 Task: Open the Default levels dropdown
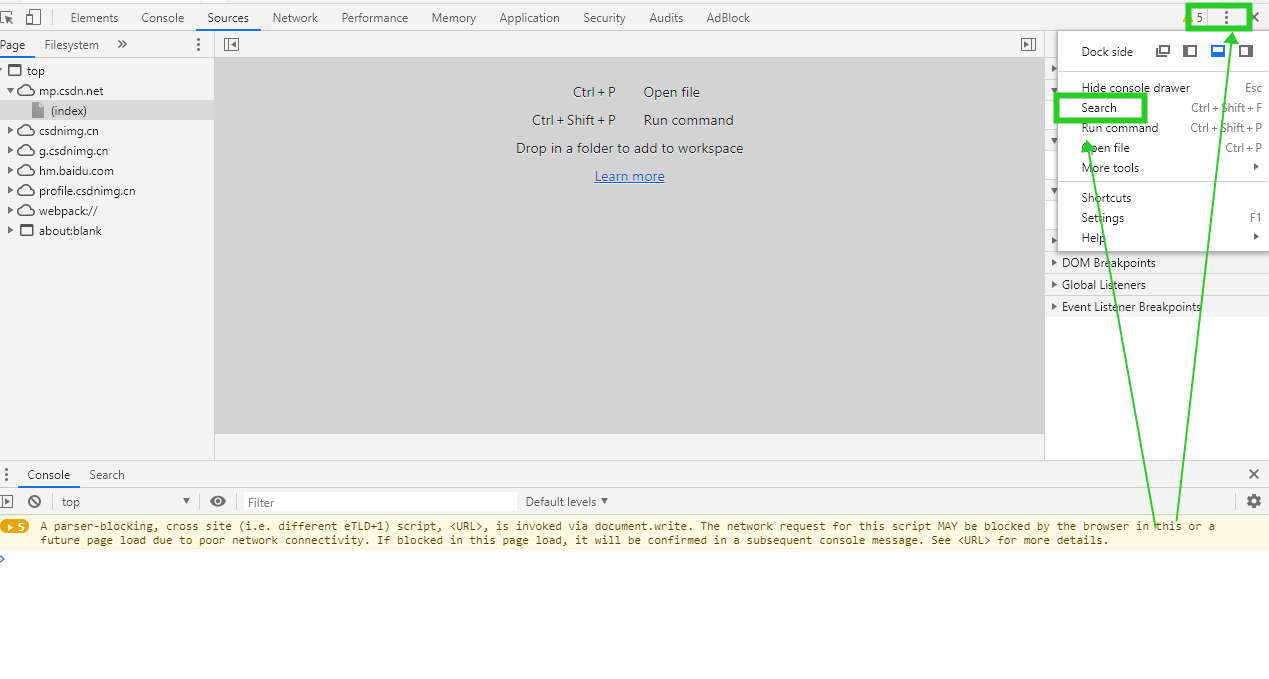566,501
